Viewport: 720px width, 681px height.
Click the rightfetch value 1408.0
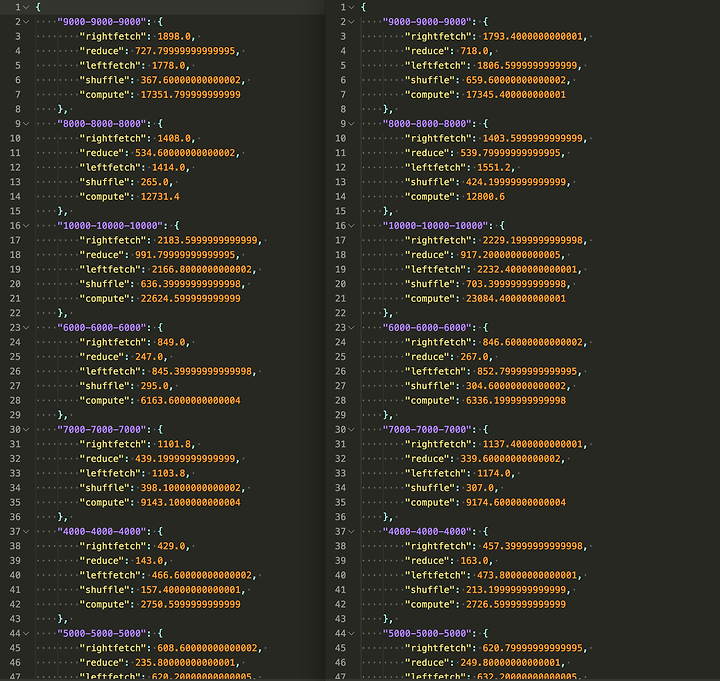[174, 138]
